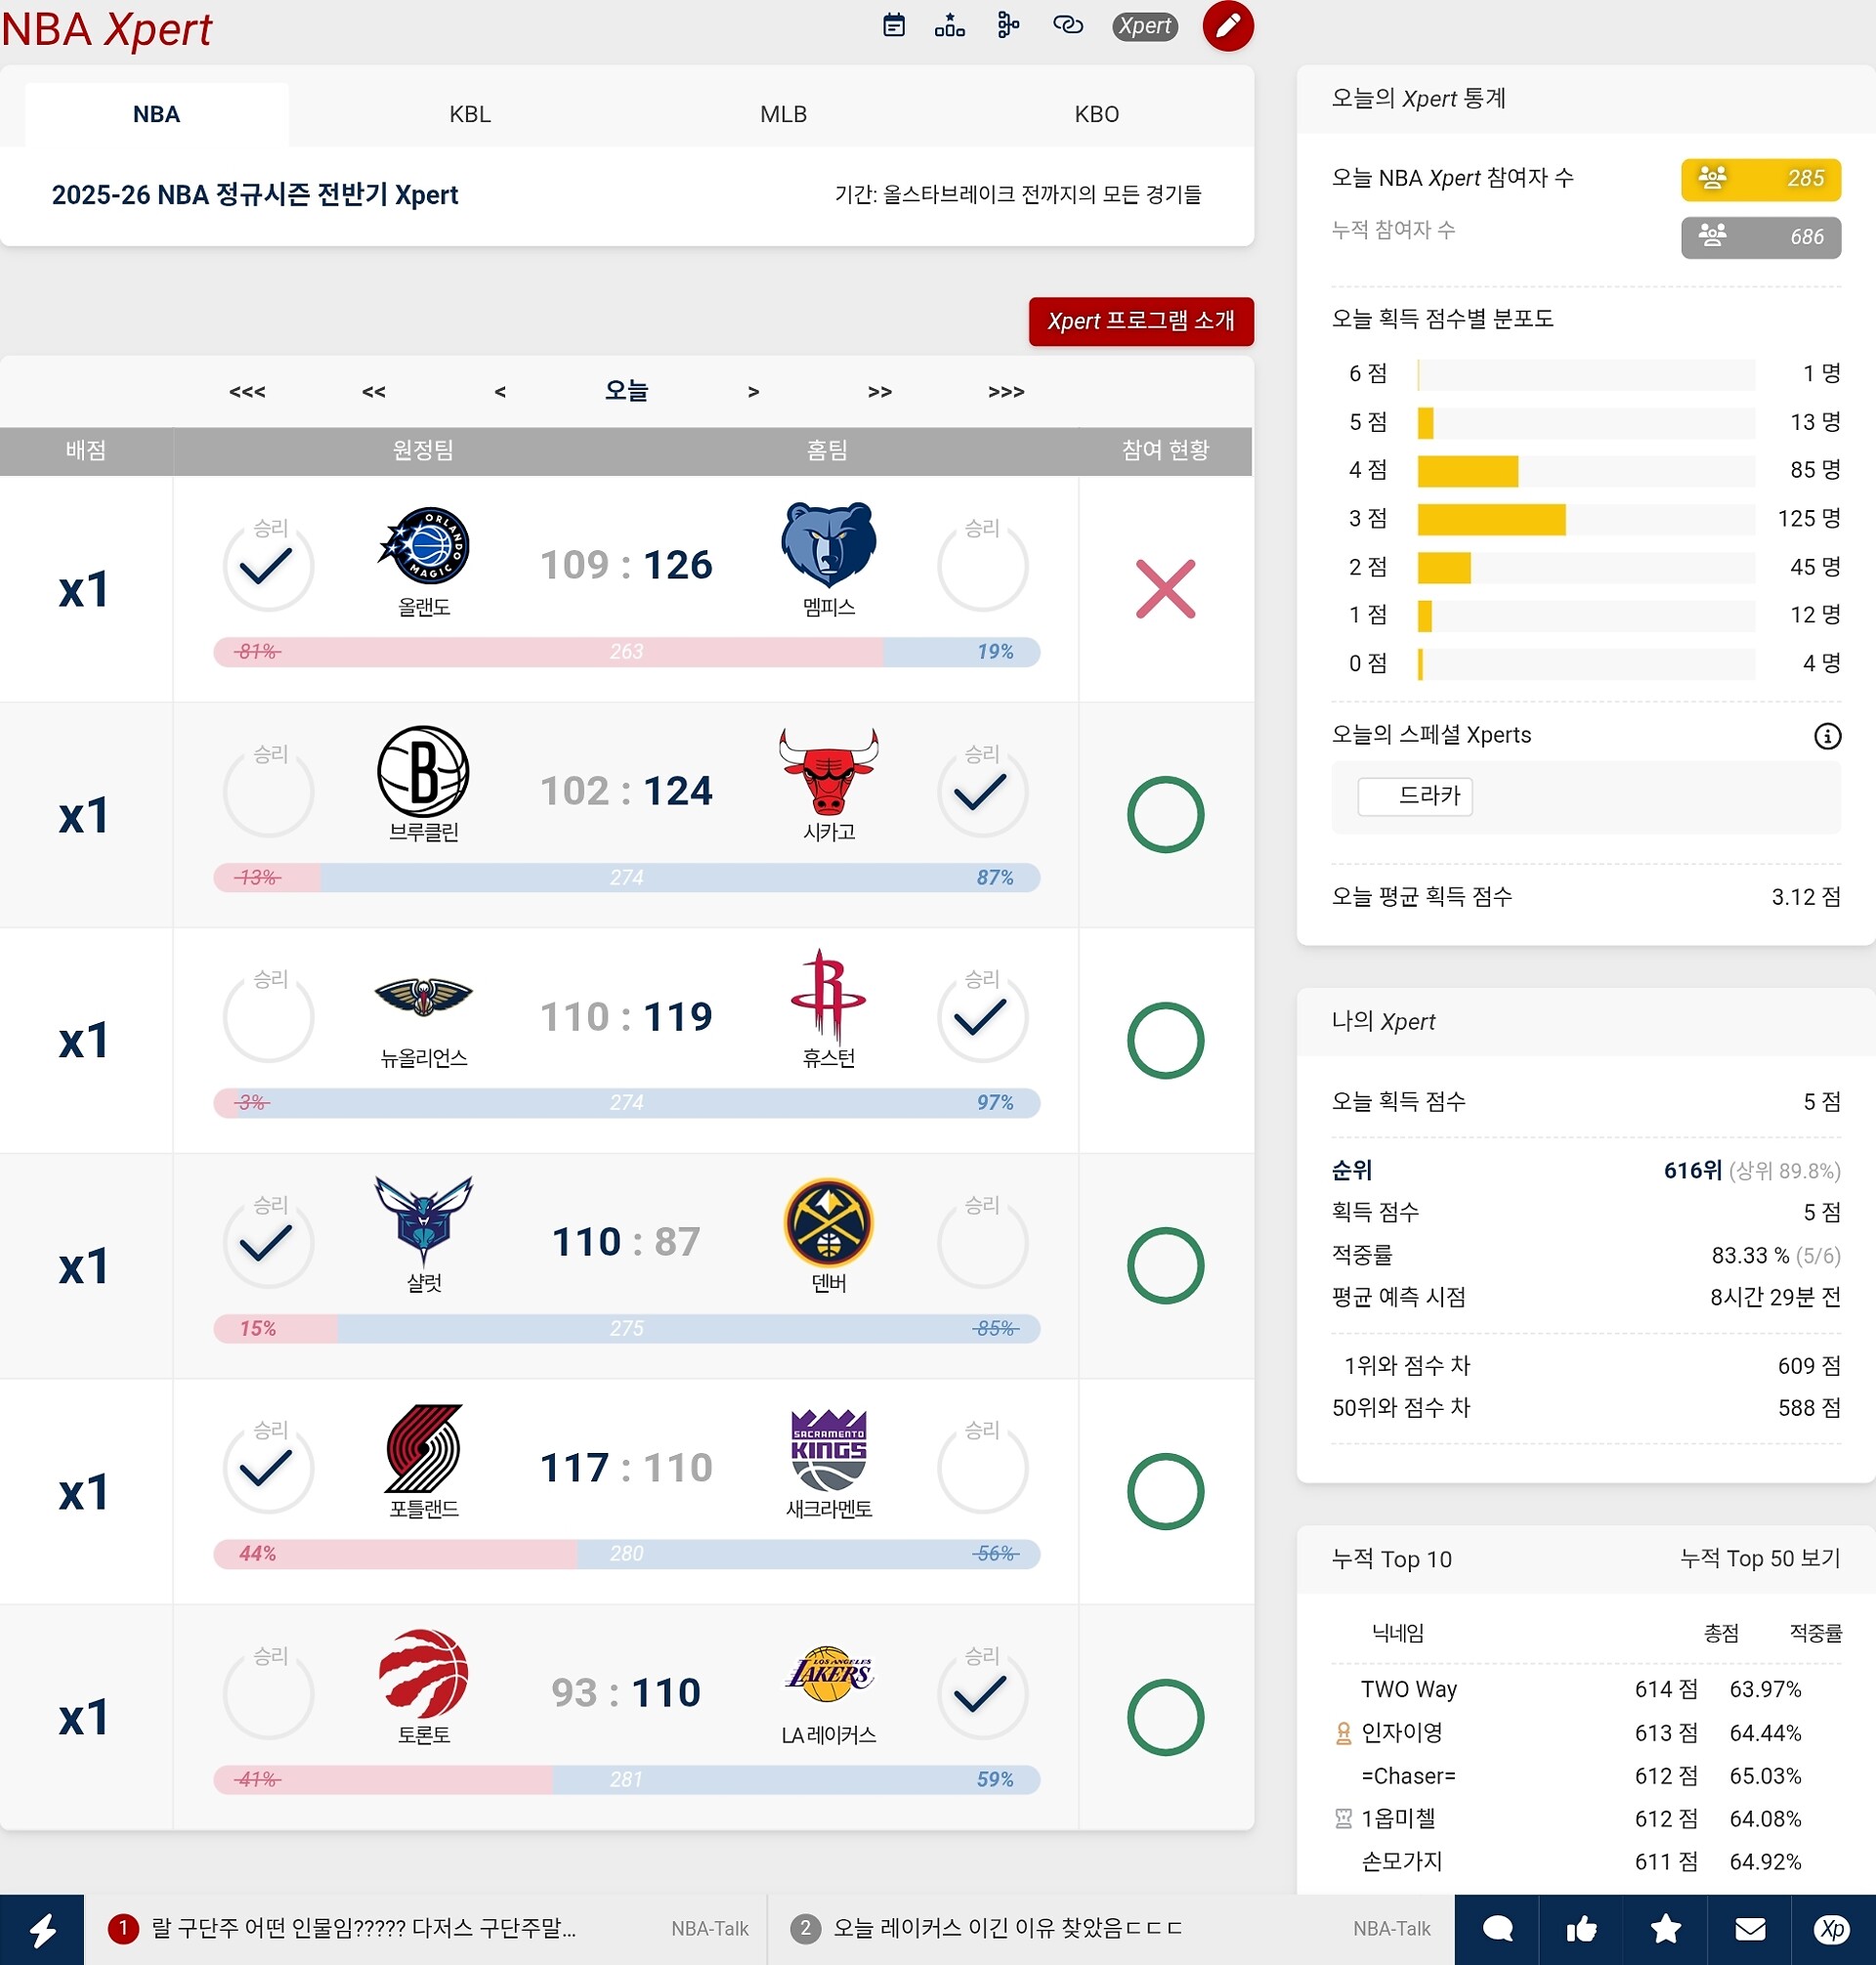The image size is (1876, 1965).
Task: Toggle the 덴버 win pick circle
Action: pos(982,1244)
